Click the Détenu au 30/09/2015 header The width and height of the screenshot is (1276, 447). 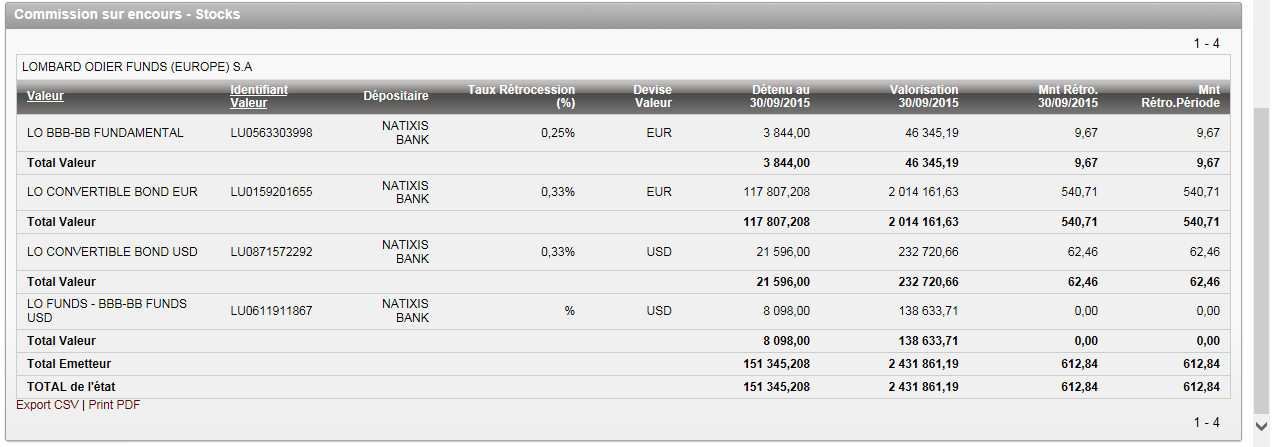pyautogui.click(x=780, y=96)
